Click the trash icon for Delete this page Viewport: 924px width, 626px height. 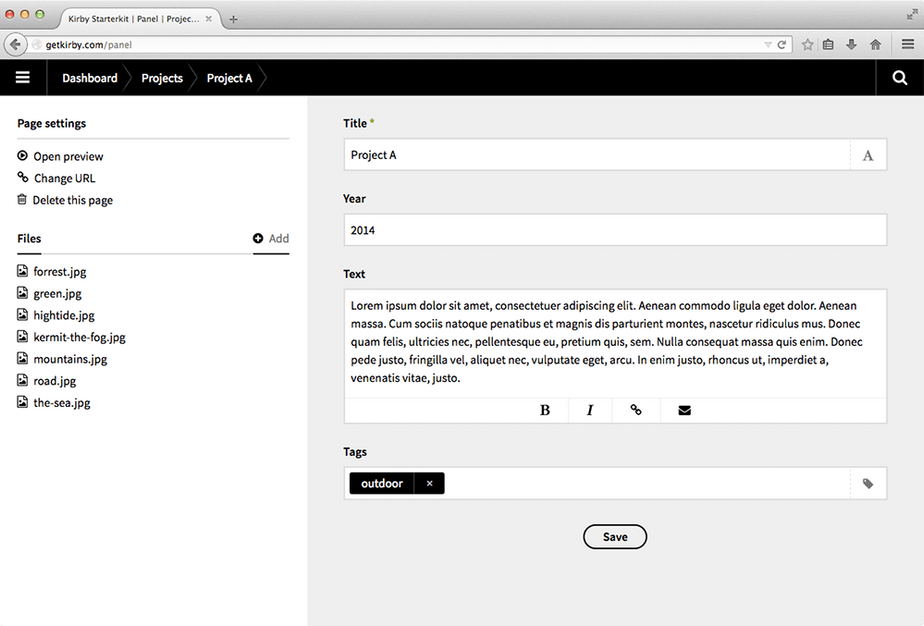click(x=21, y=200)
